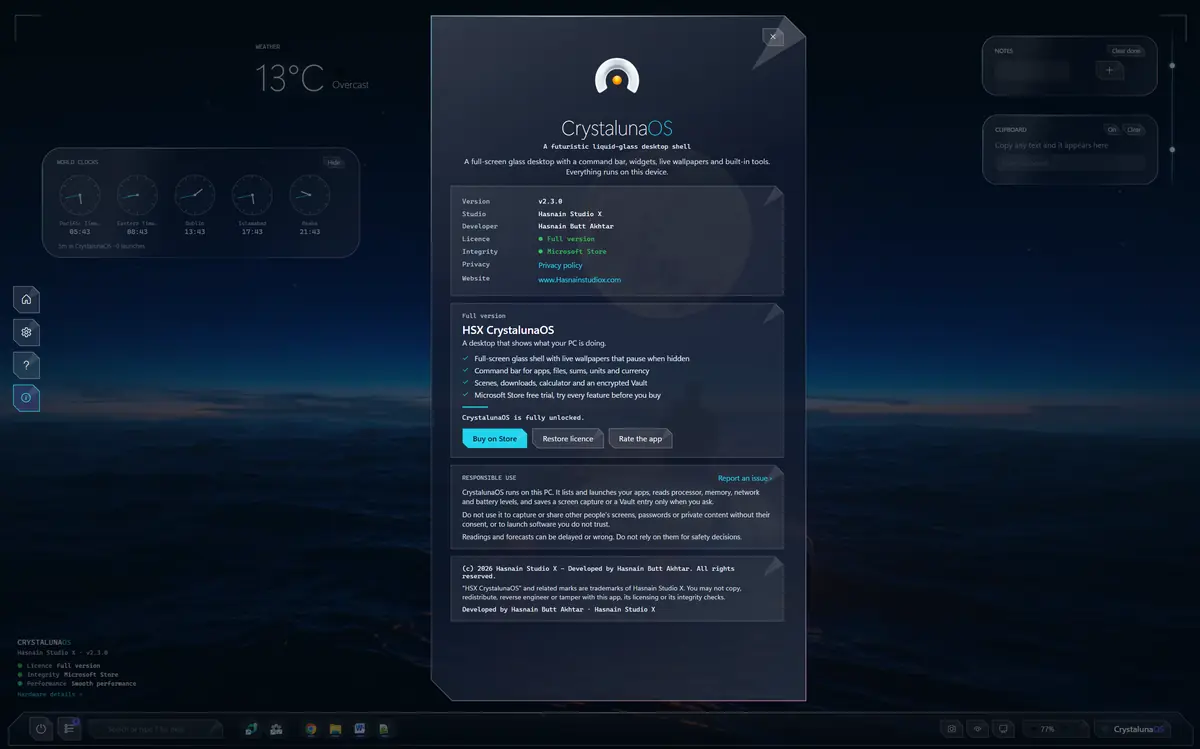Click the Hasnain Studio X studio value
The image size is (1200, 749).
click(x=570, y=214)
